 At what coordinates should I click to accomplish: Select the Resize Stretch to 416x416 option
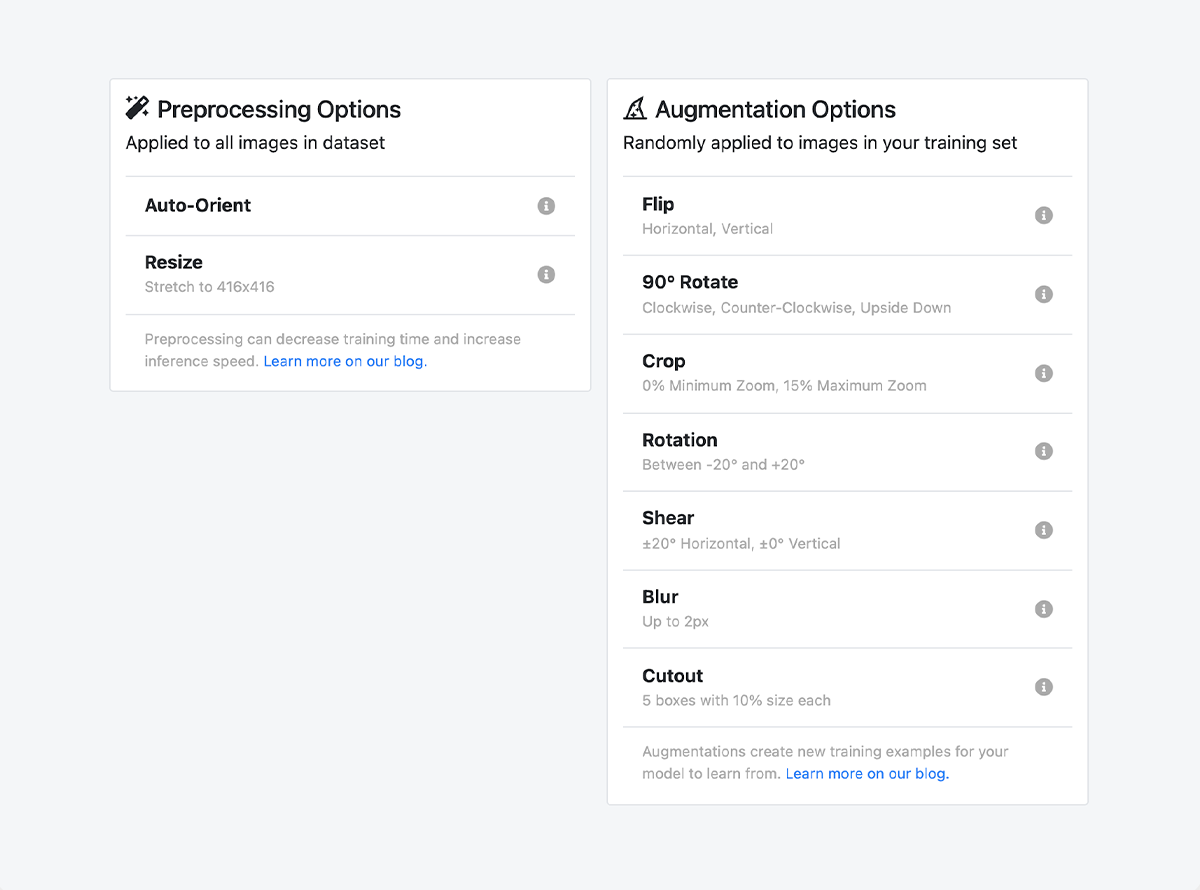(x=209, y=274)
